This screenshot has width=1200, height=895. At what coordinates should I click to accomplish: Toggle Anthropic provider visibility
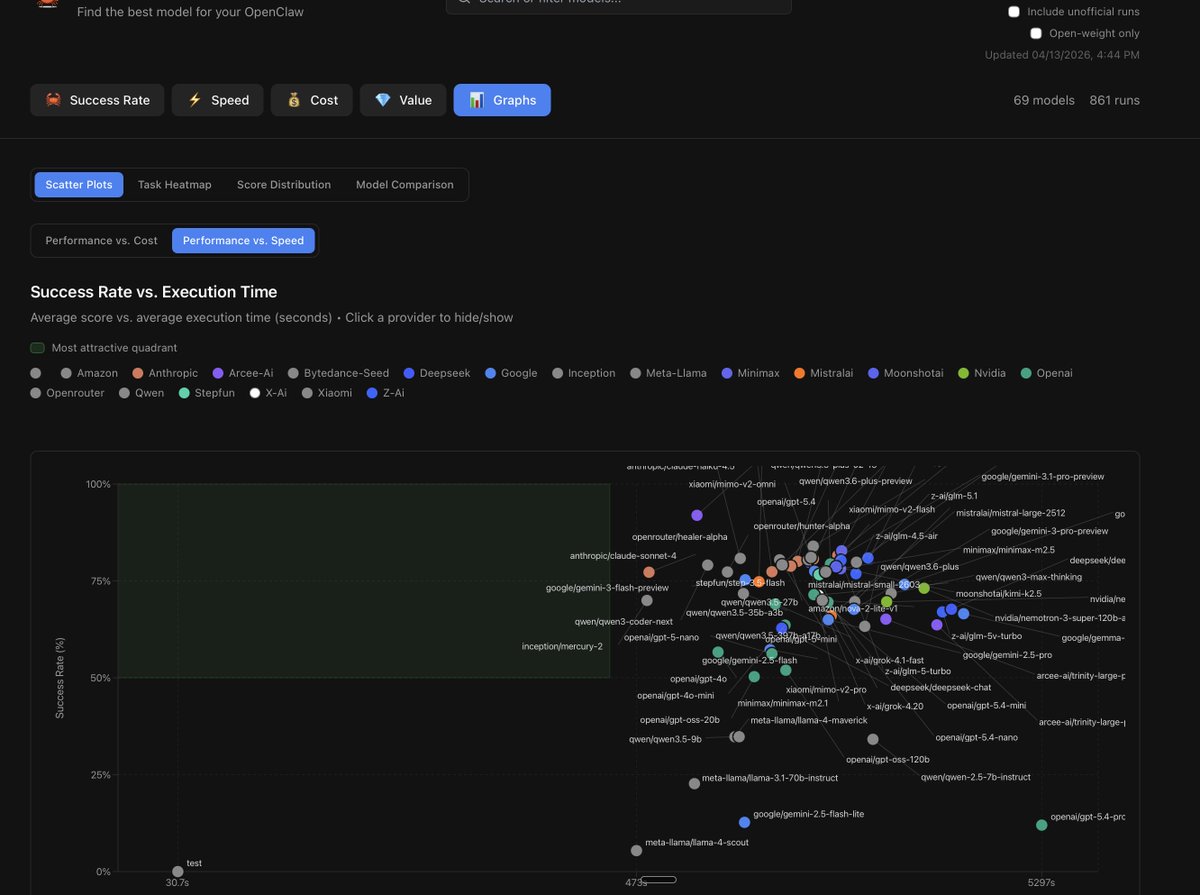(165, 373)
